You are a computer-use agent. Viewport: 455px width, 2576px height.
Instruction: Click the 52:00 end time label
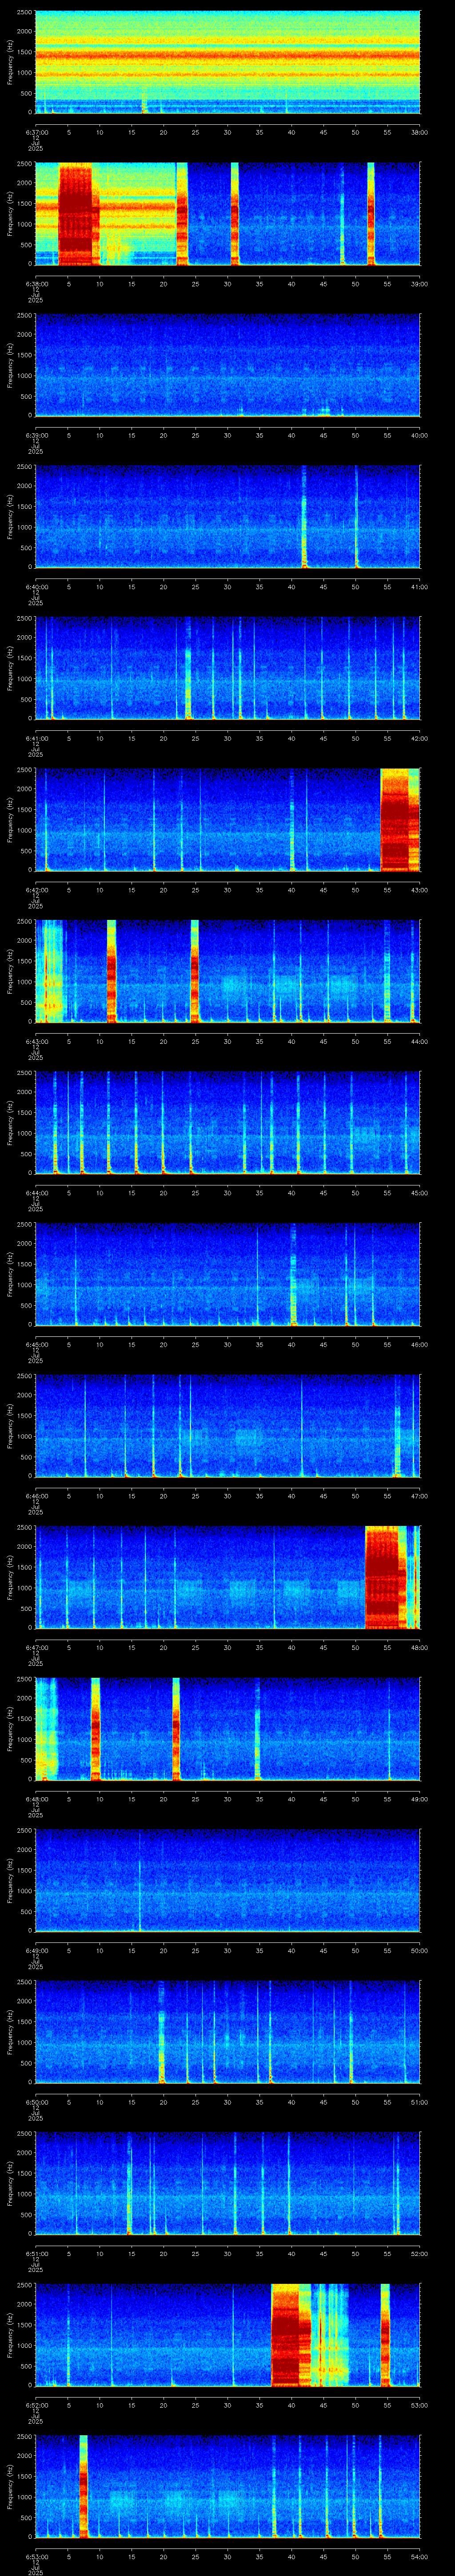(420, 2252)
